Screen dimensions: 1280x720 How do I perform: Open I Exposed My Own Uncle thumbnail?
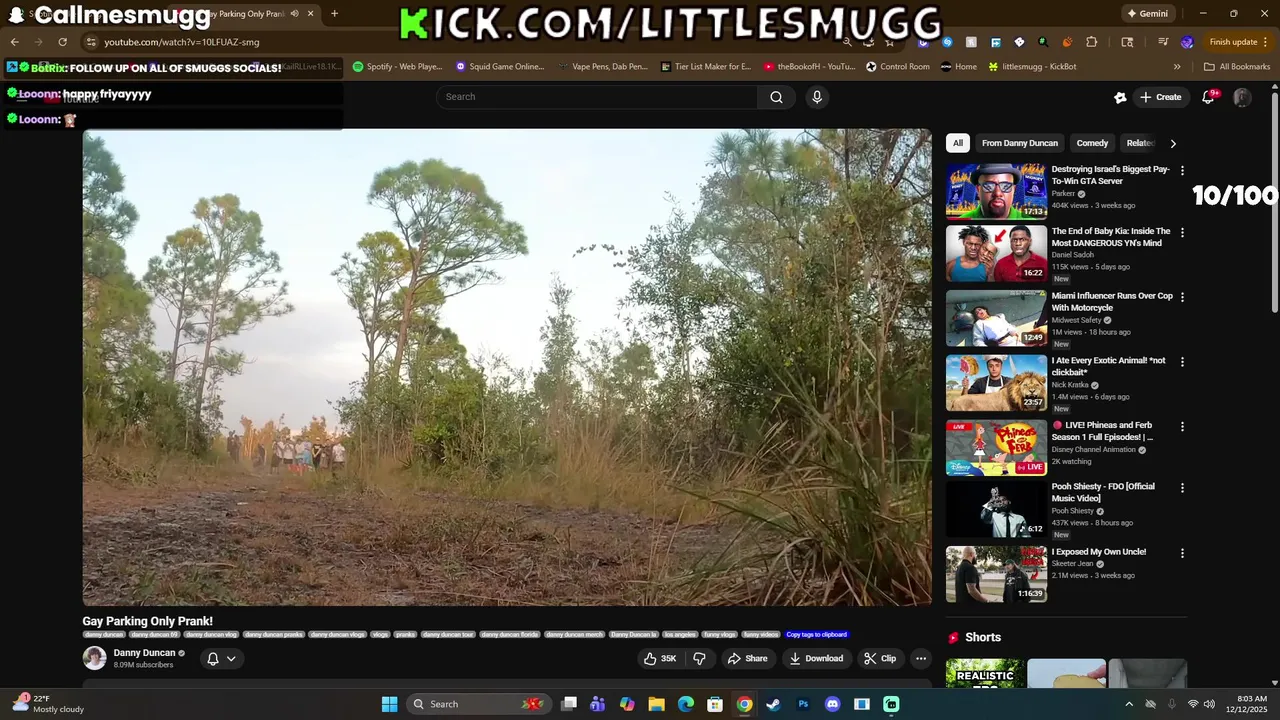(996, 573)
